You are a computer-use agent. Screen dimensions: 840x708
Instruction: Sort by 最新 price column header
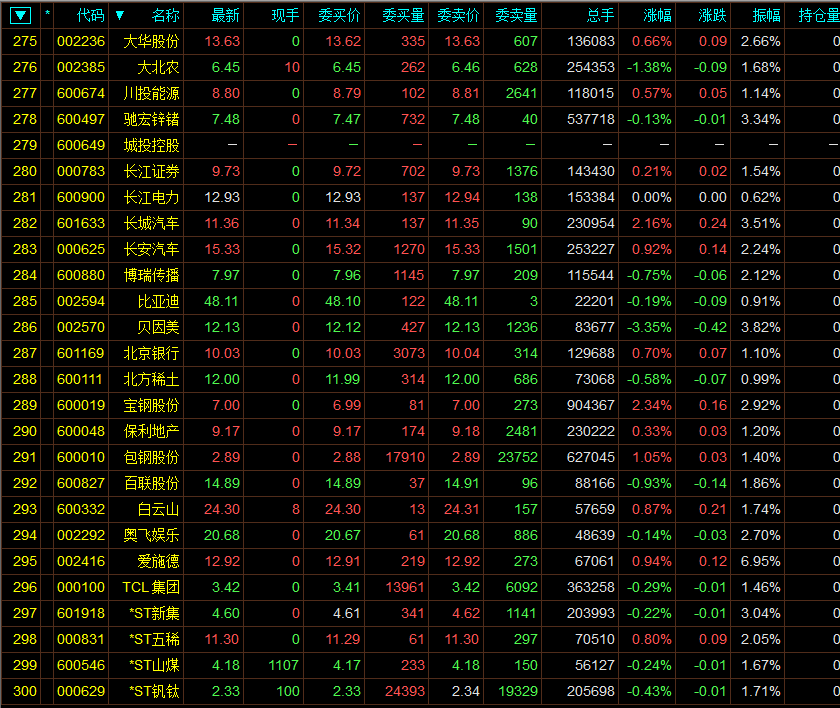[x=226, y=16]
